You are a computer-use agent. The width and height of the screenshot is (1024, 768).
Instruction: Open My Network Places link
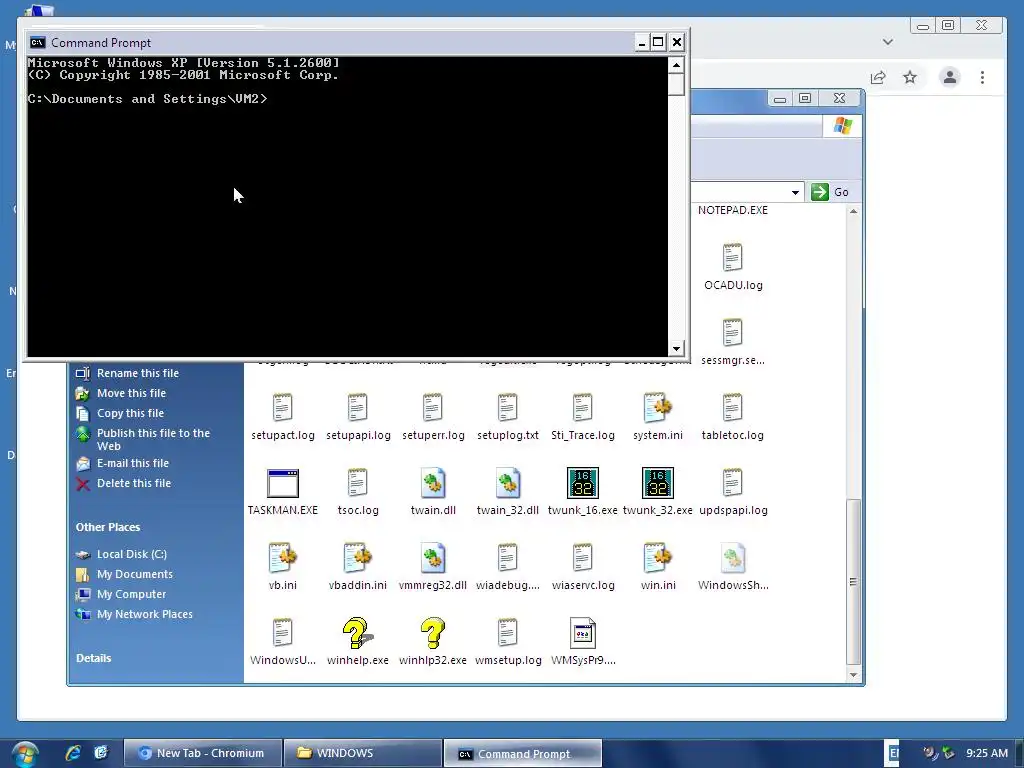pyautogui.click(x=144, y=615)
